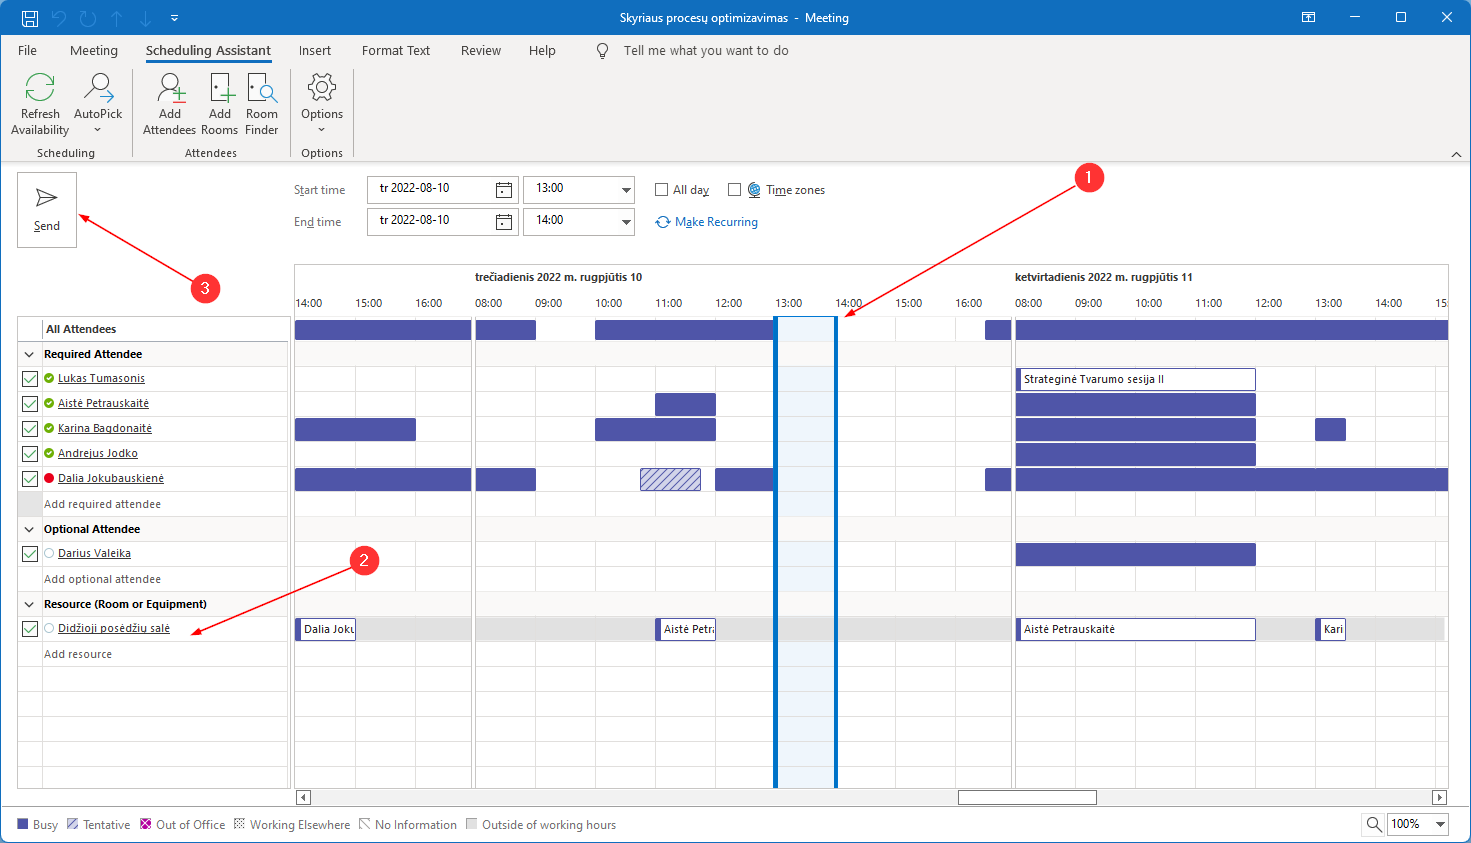This screenshot has height=843, width=1471.
Task: Click the horizontal timeline scrollbar thumb
Action: point(1027,797)
